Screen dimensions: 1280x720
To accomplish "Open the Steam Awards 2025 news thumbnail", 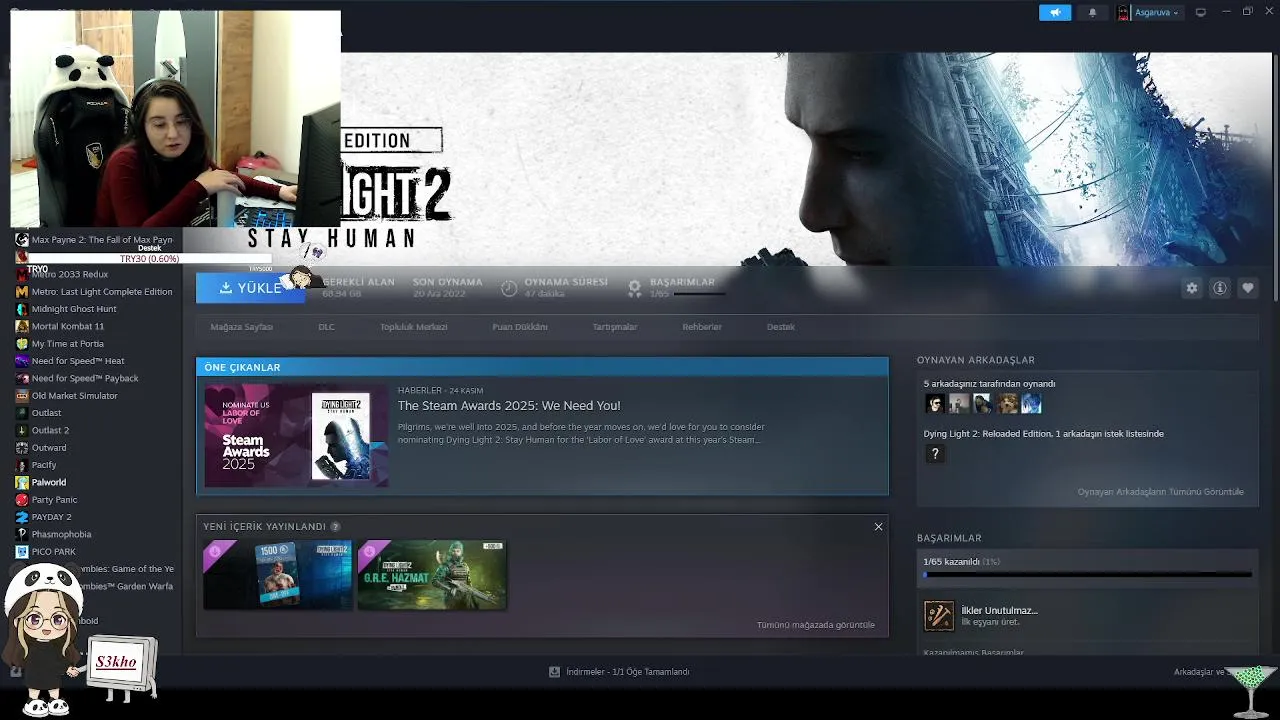I will coord(296,437).
